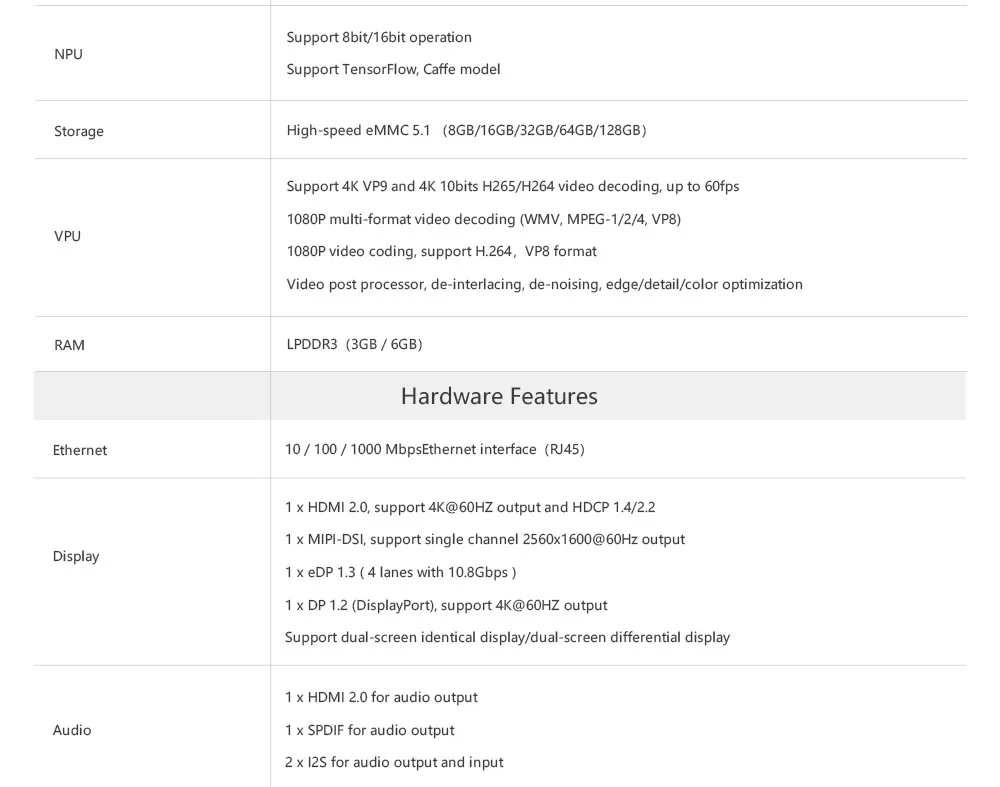Viewport: 1000px width, 787px height.
Task: Select the Ethernet row label
Action: [80, 450]
